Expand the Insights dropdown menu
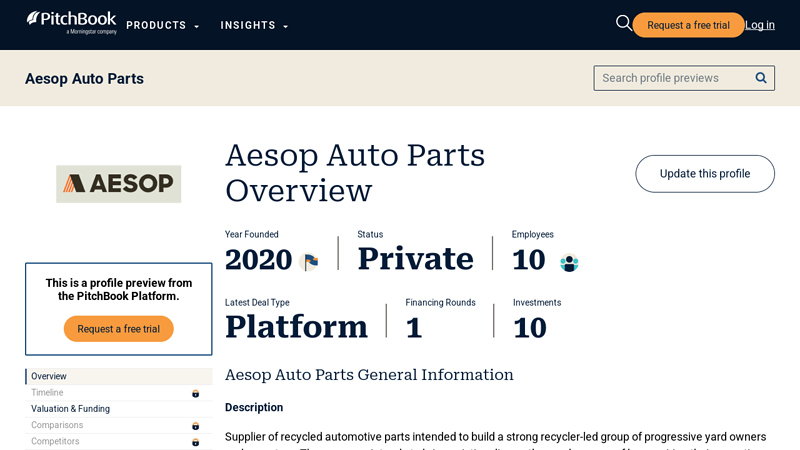Image resolution: width=800 pixels, height=450 pixels. (254, 26)
